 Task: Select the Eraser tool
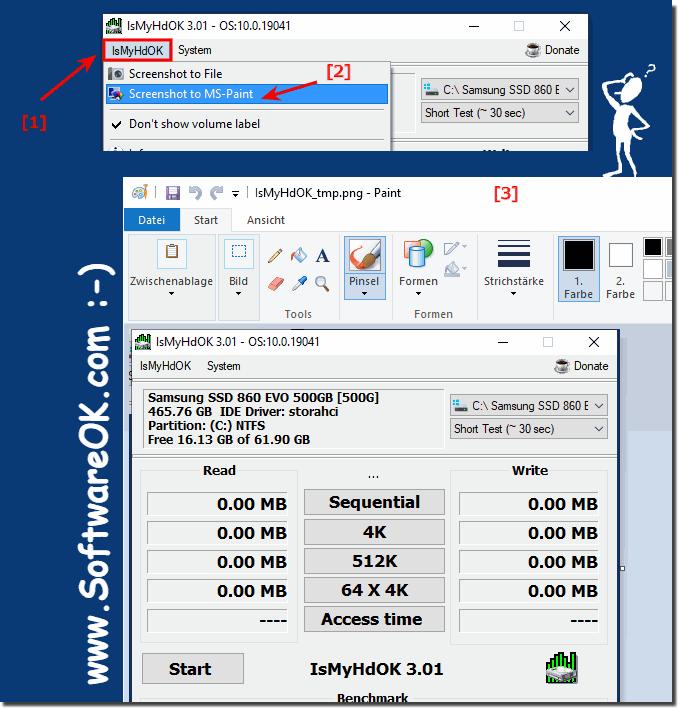coord(275,284)
